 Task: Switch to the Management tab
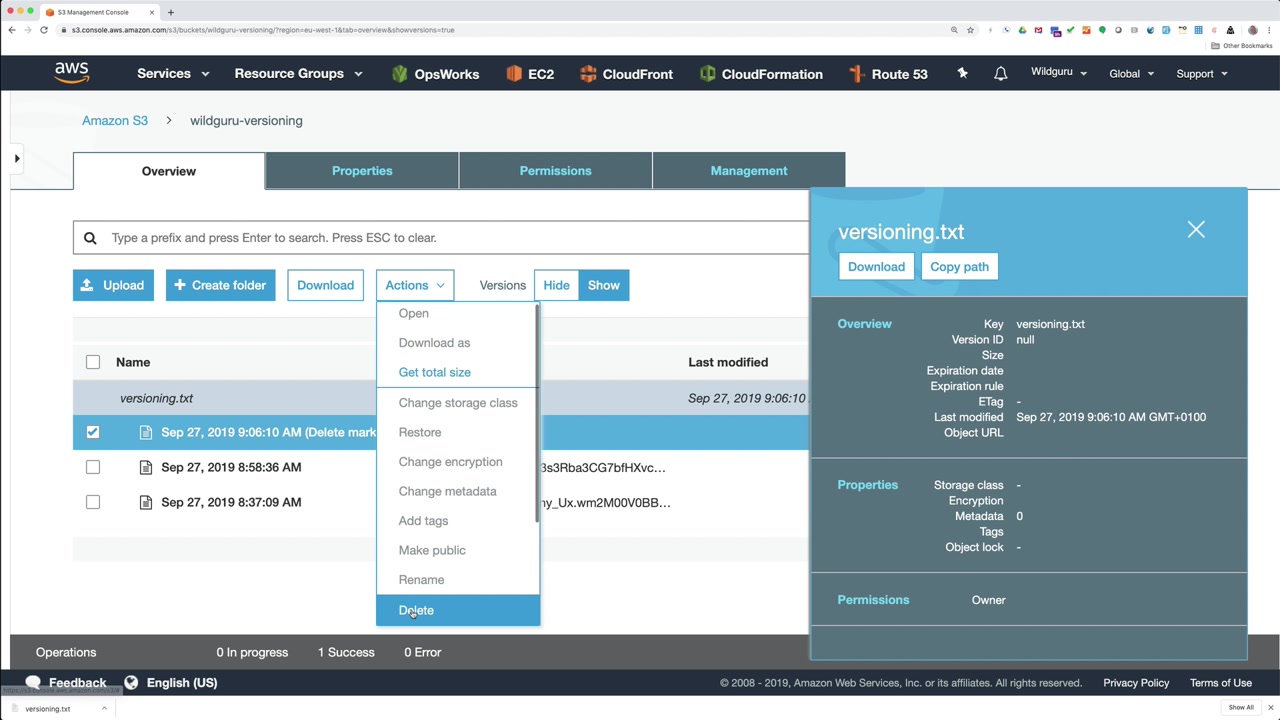tap(749, 171)
